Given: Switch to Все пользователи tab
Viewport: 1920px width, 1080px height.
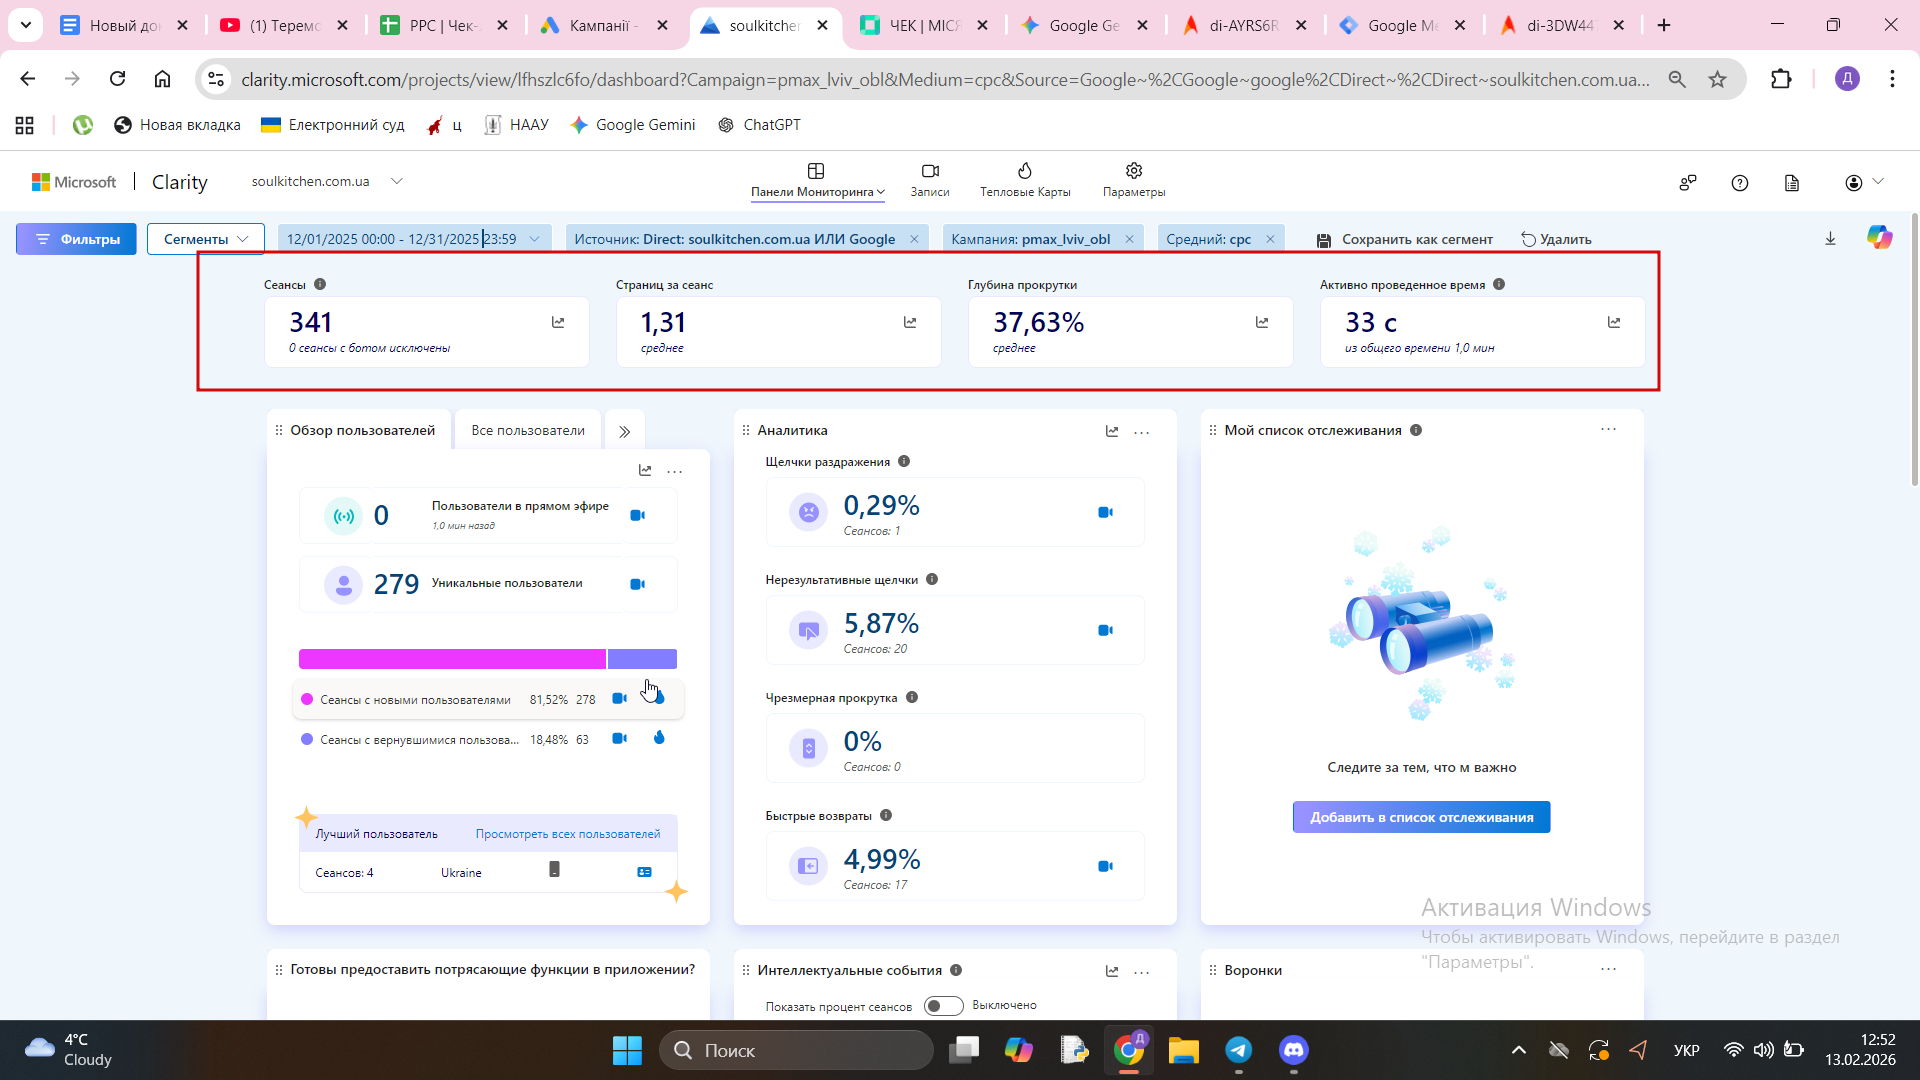Looking at the screenshot, I should [527, 430].
